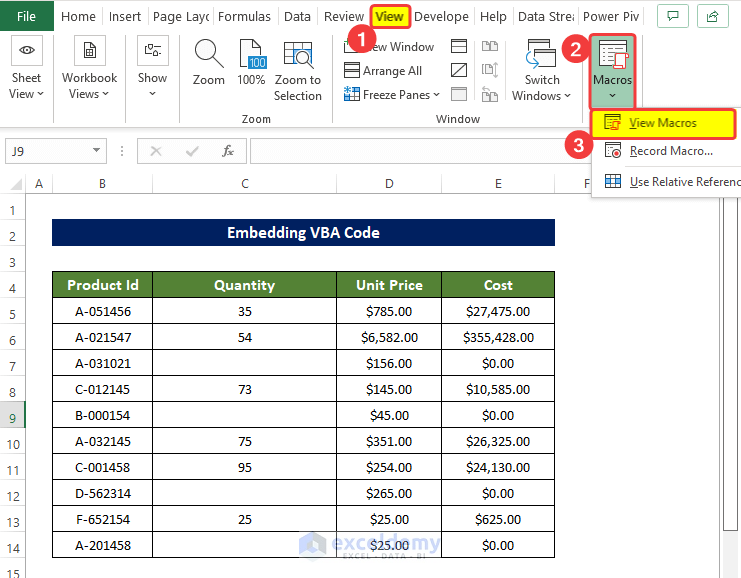Select column D header
Screen dimensions: 741x578
[389, 184]
